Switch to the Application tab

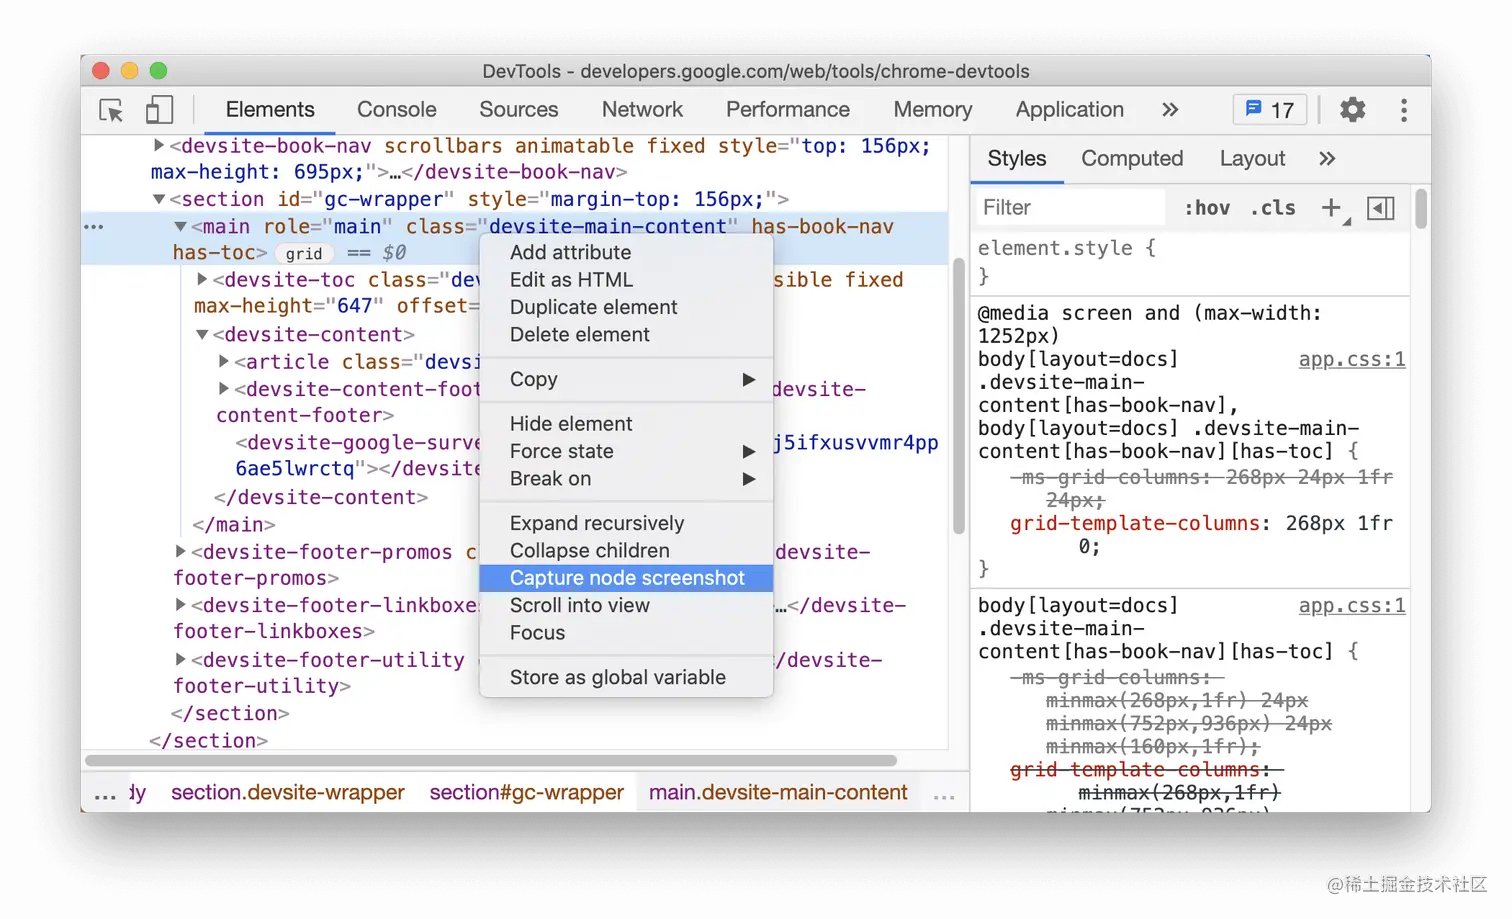click(x=1070, y=110)
